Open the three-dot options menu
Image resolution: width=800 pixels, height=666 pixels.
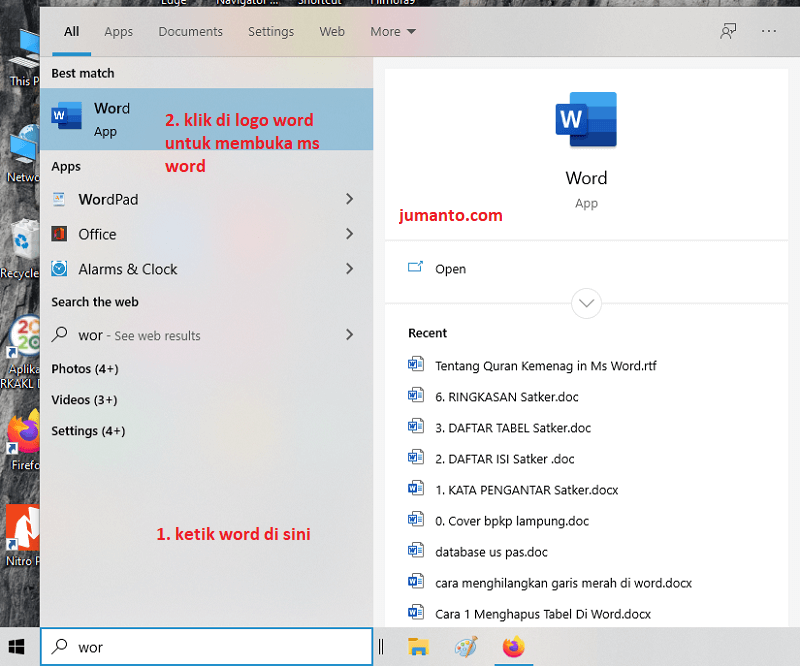(x=768, y=31)
